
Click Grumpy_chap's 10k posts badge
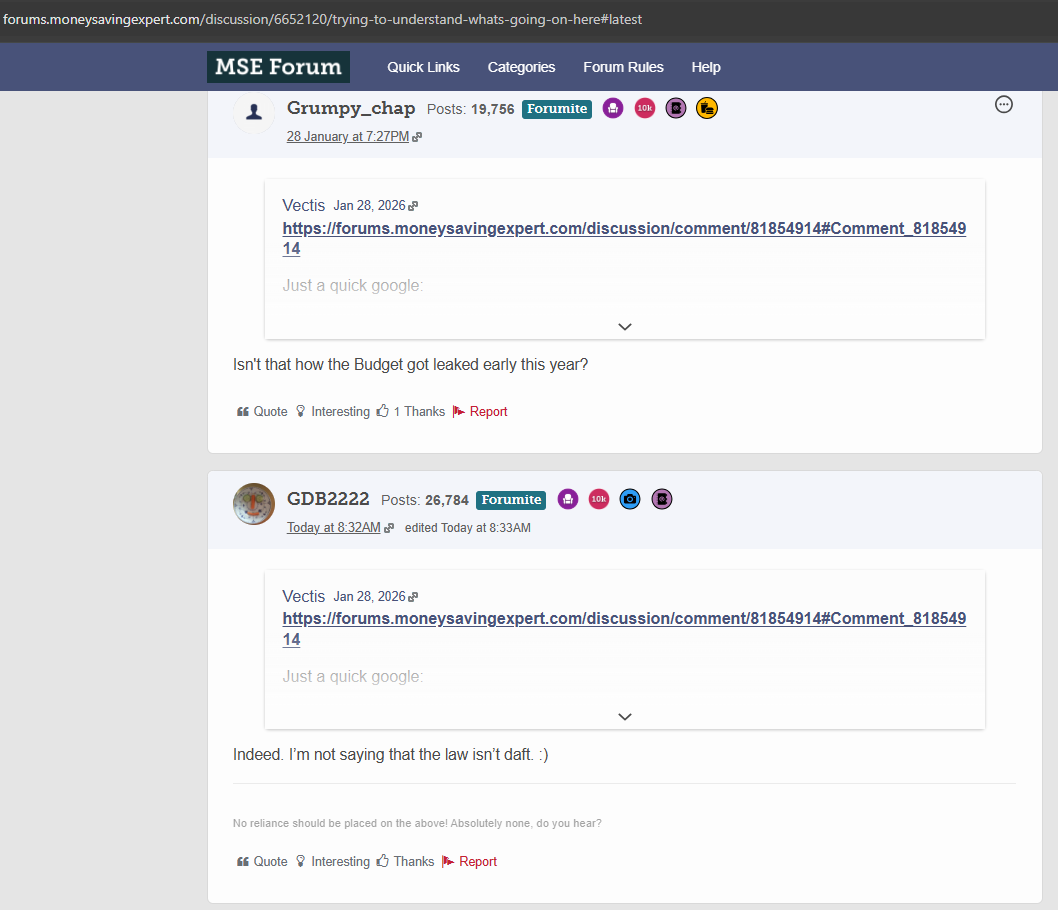point(645,108)
